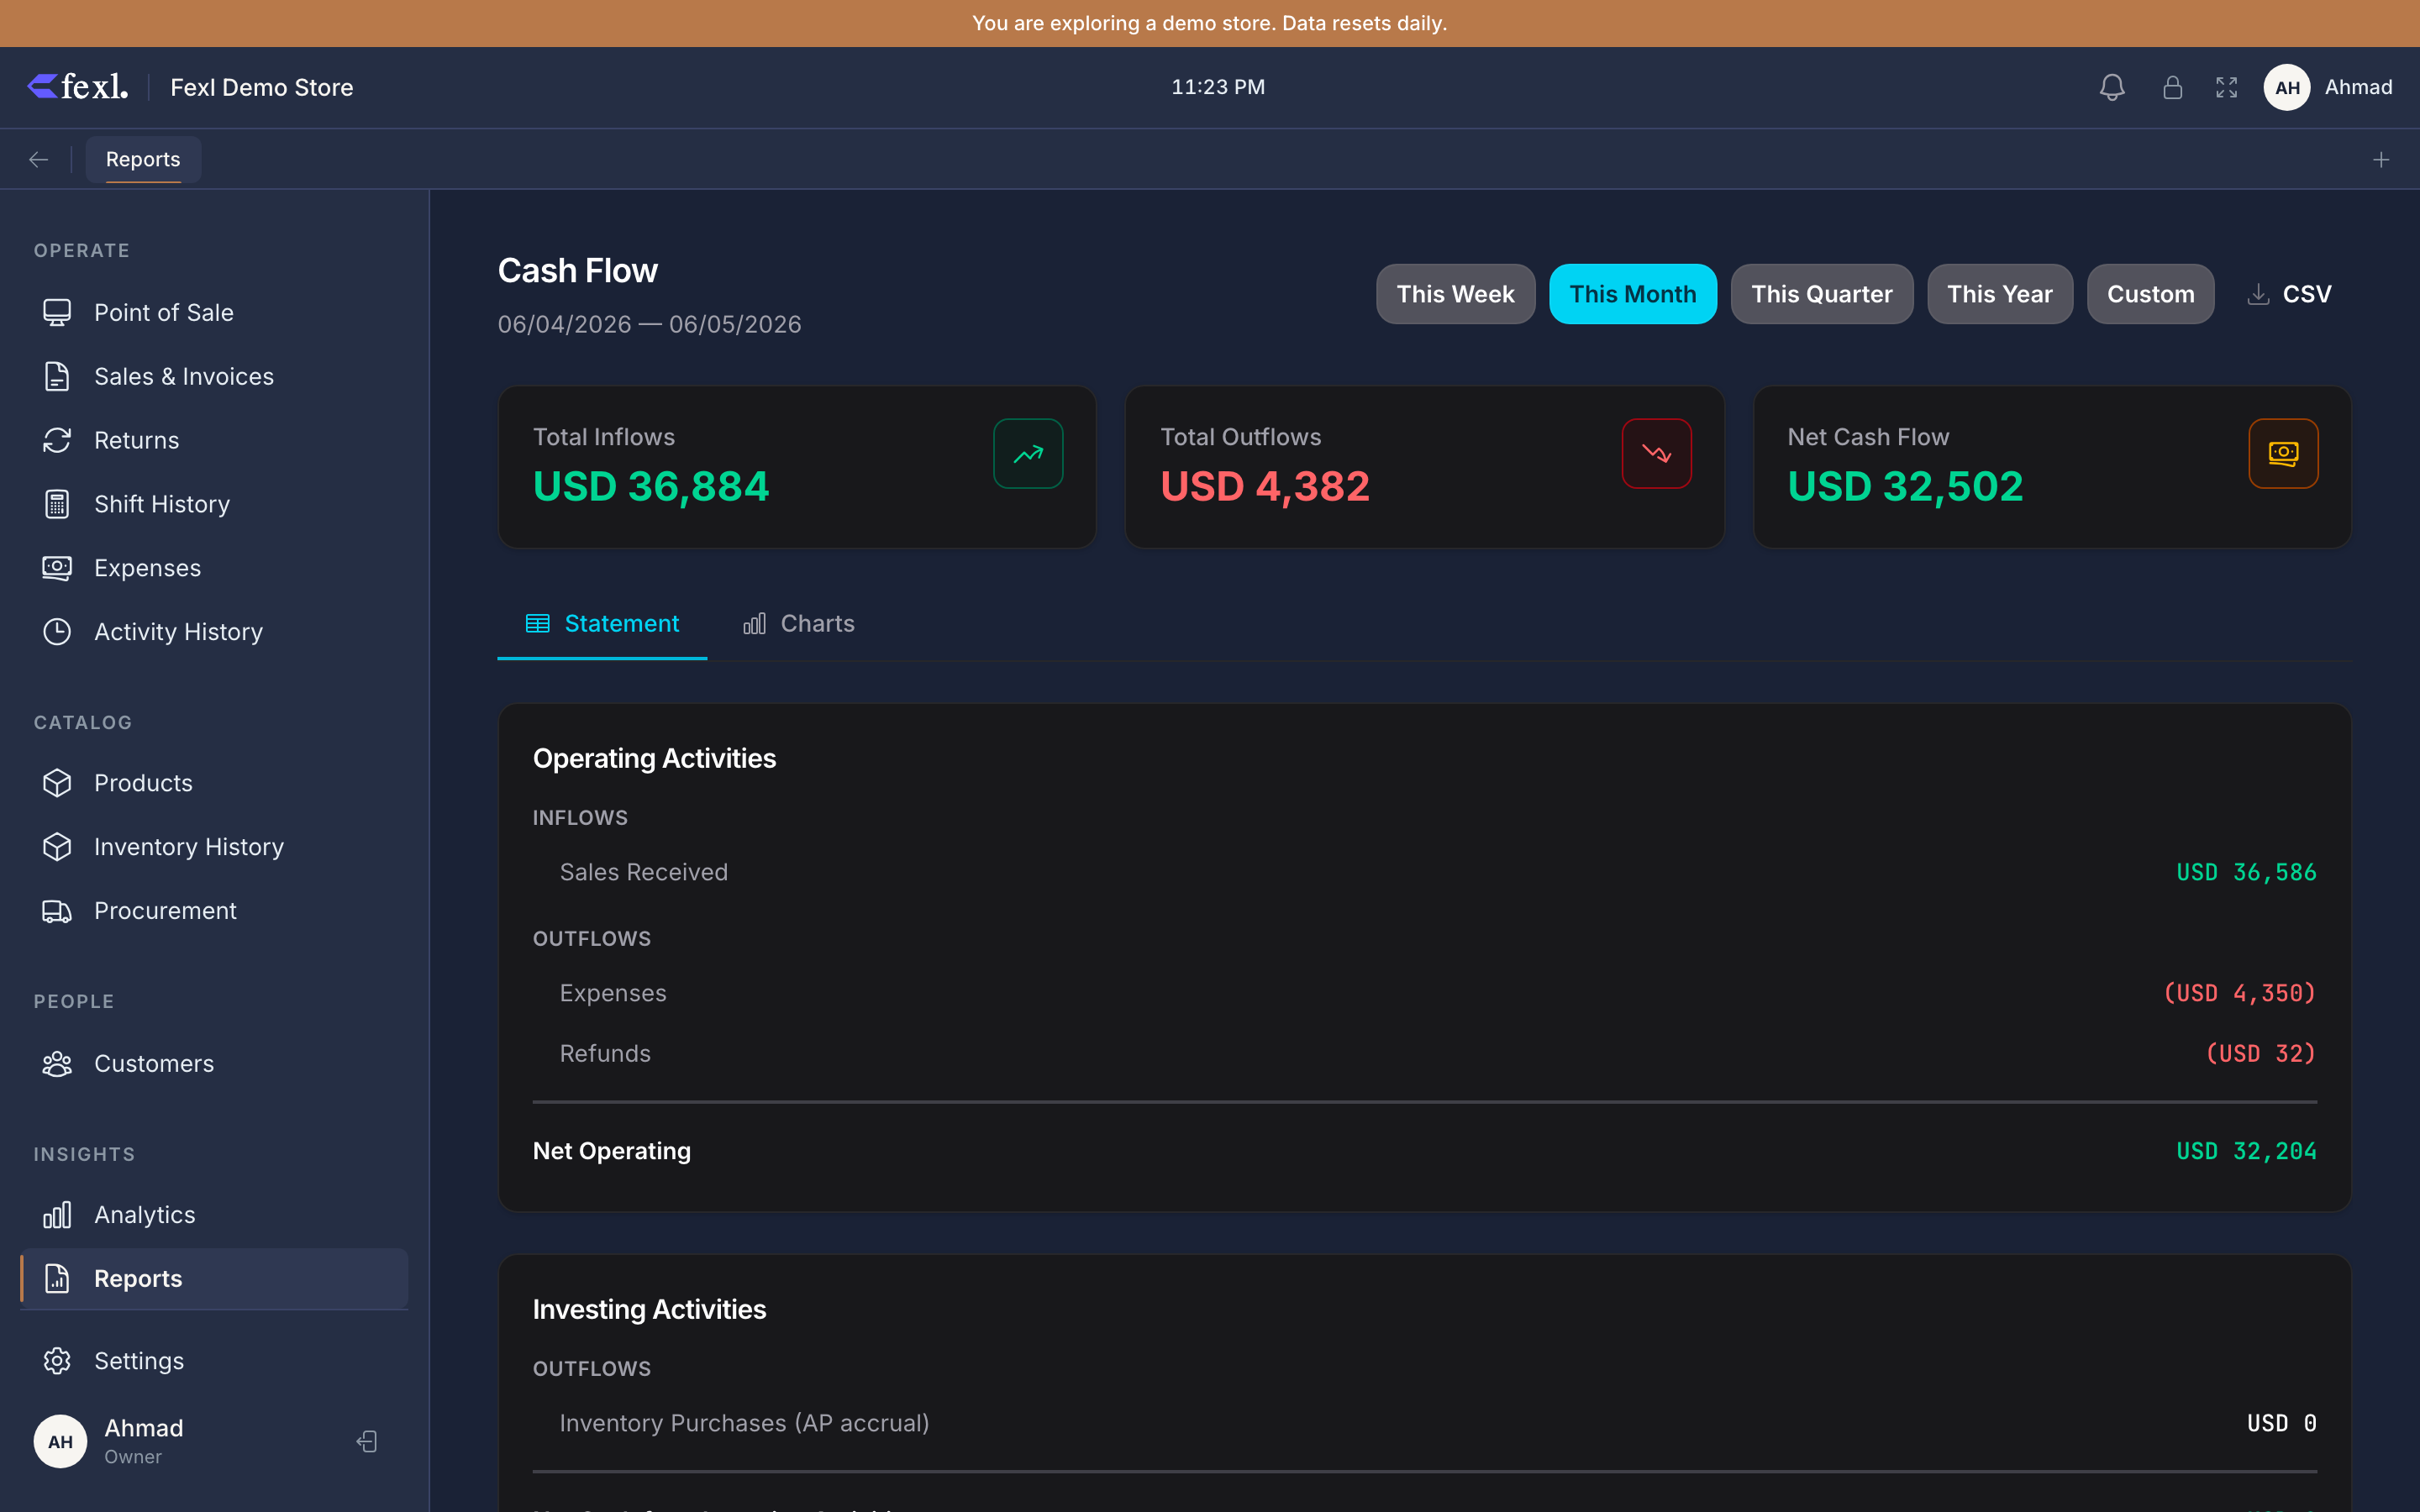This screenshot has width=2420, height=1512.
Task: Open Point of Sale from sidebar
Action: [214, 312]
